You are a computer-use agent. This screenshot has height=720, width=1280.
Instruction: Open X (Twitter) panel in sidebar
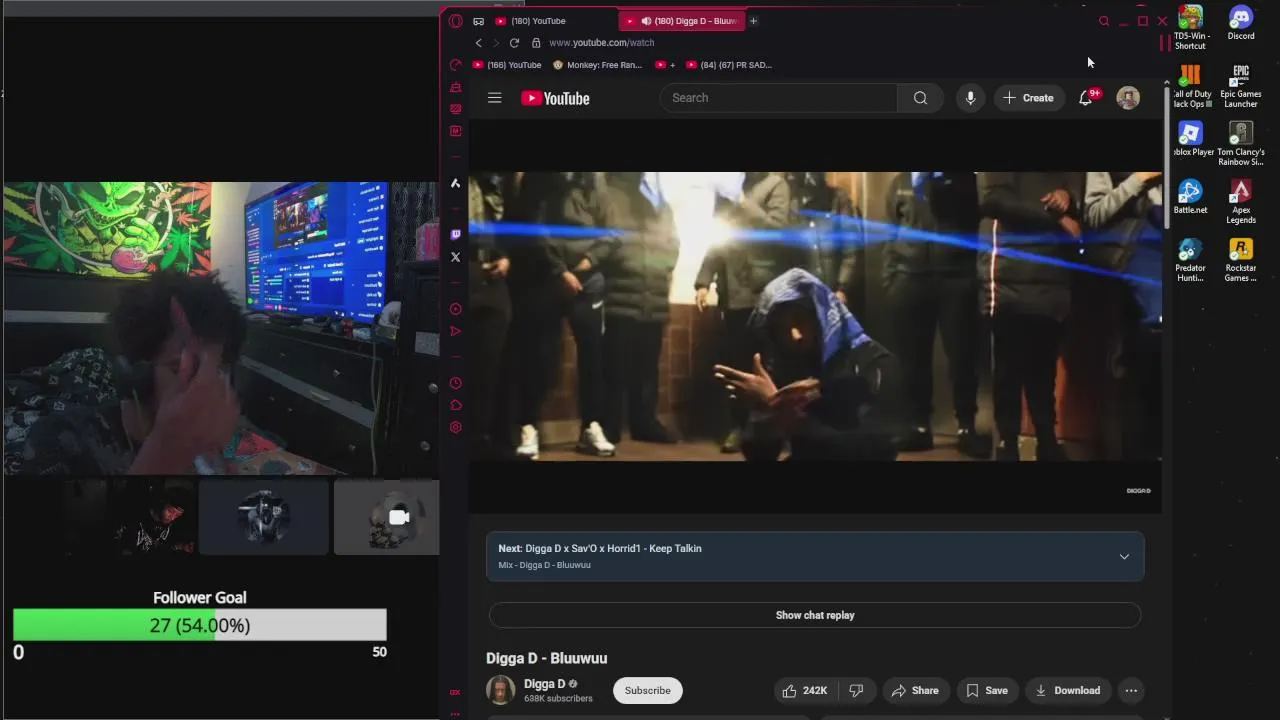click(x=456, y=257)
